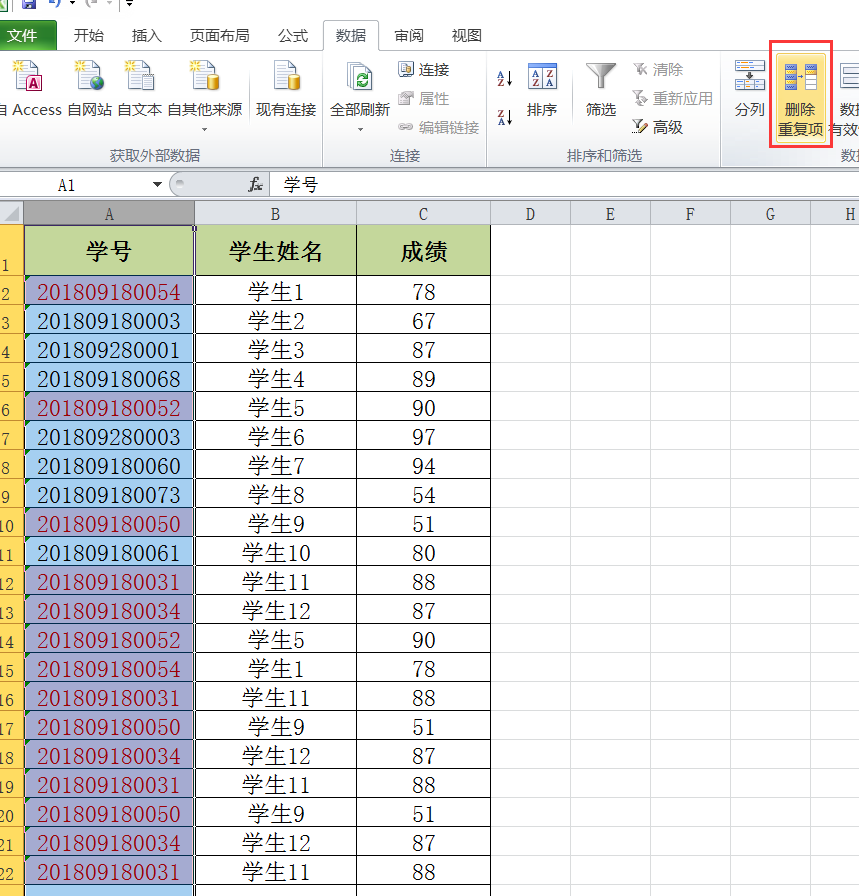
Task: Open the 自其他来源 sources dropdown
Action: (x=205, y=130)
